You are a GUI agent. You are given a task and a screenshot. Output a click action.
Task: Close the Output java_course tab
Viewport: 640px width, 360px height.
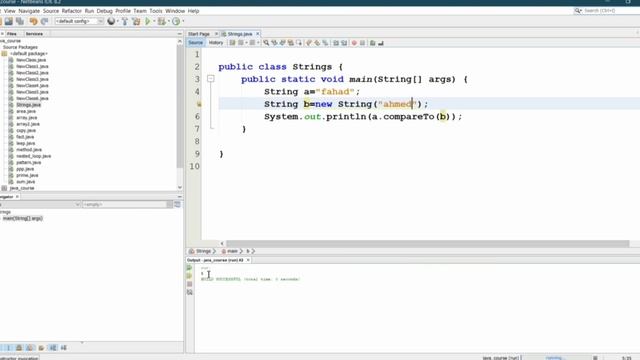pos(248,260)
